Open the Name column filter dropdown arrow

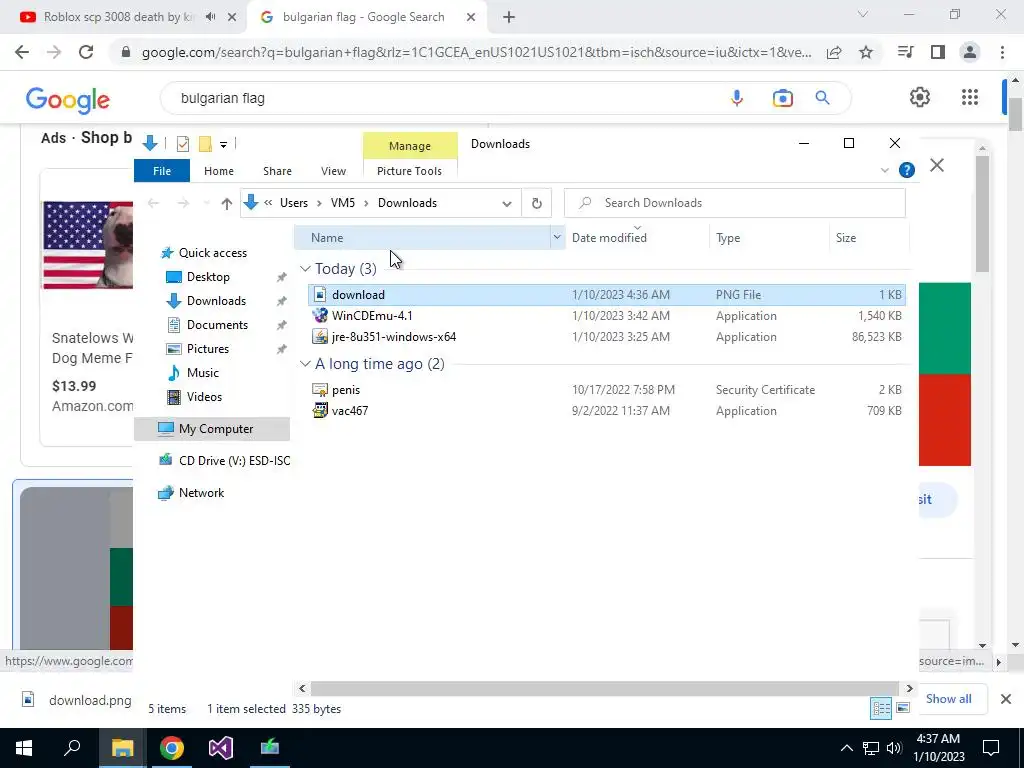click(x=557, y=238)
